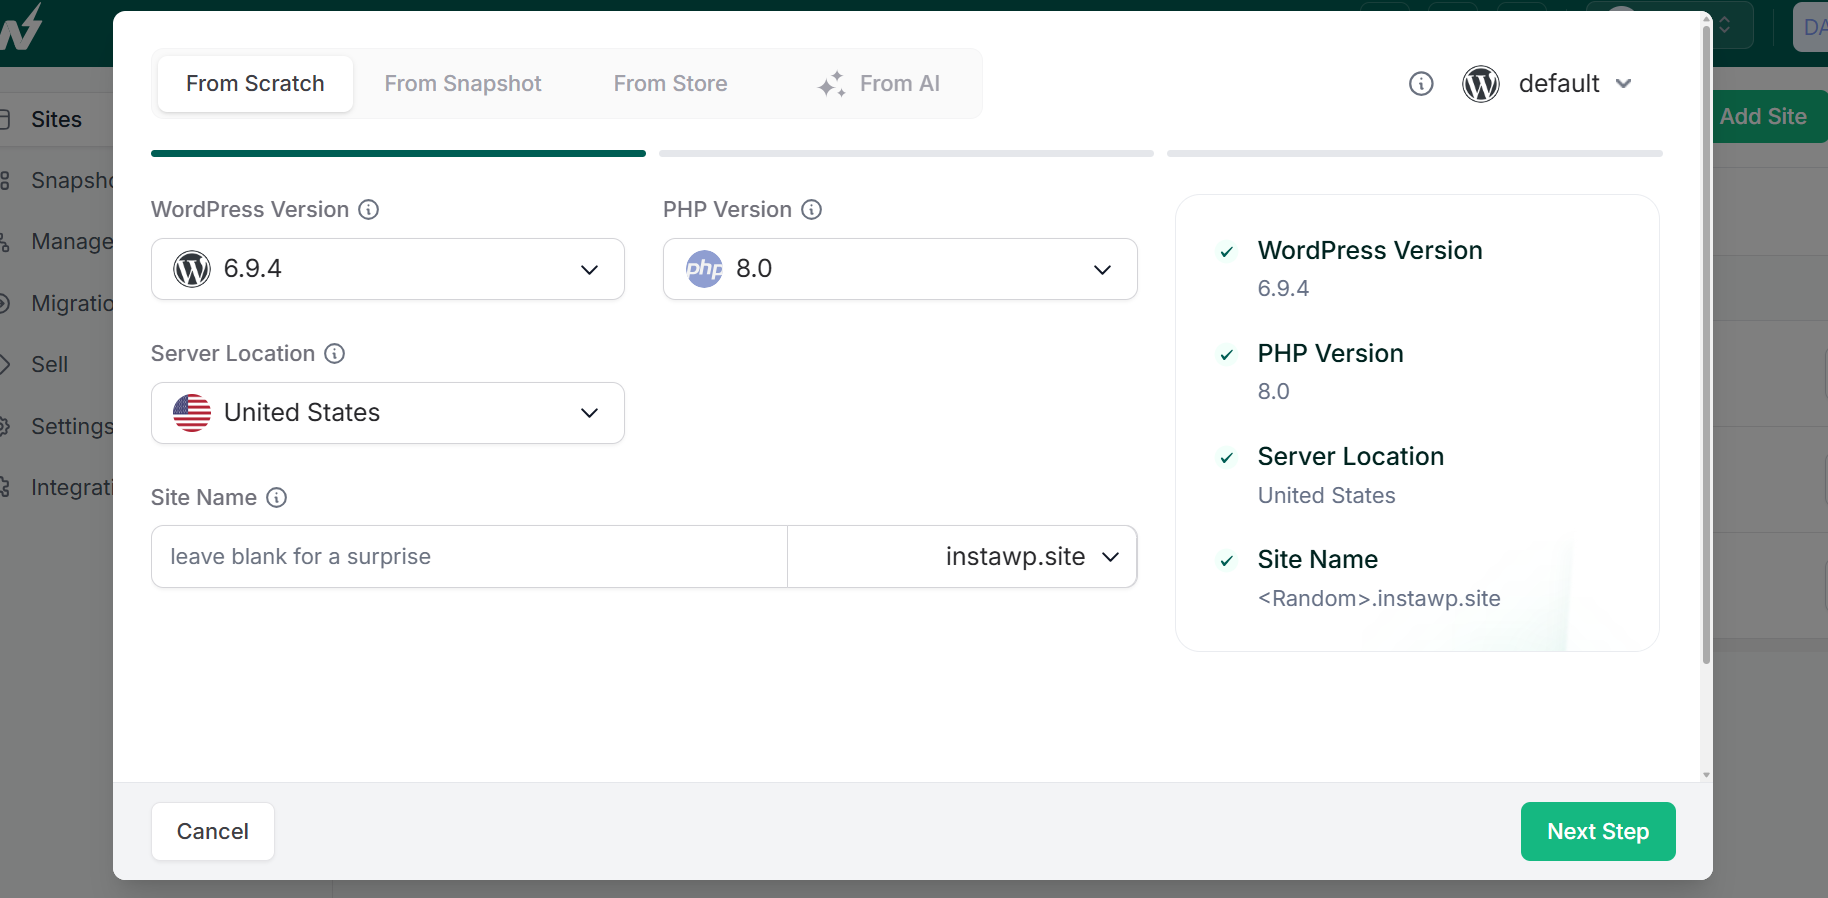This screenshot has height=898, width=1828.
Task: Open the instawp.site domain dropdown
Action: [x=1031, y=557]
